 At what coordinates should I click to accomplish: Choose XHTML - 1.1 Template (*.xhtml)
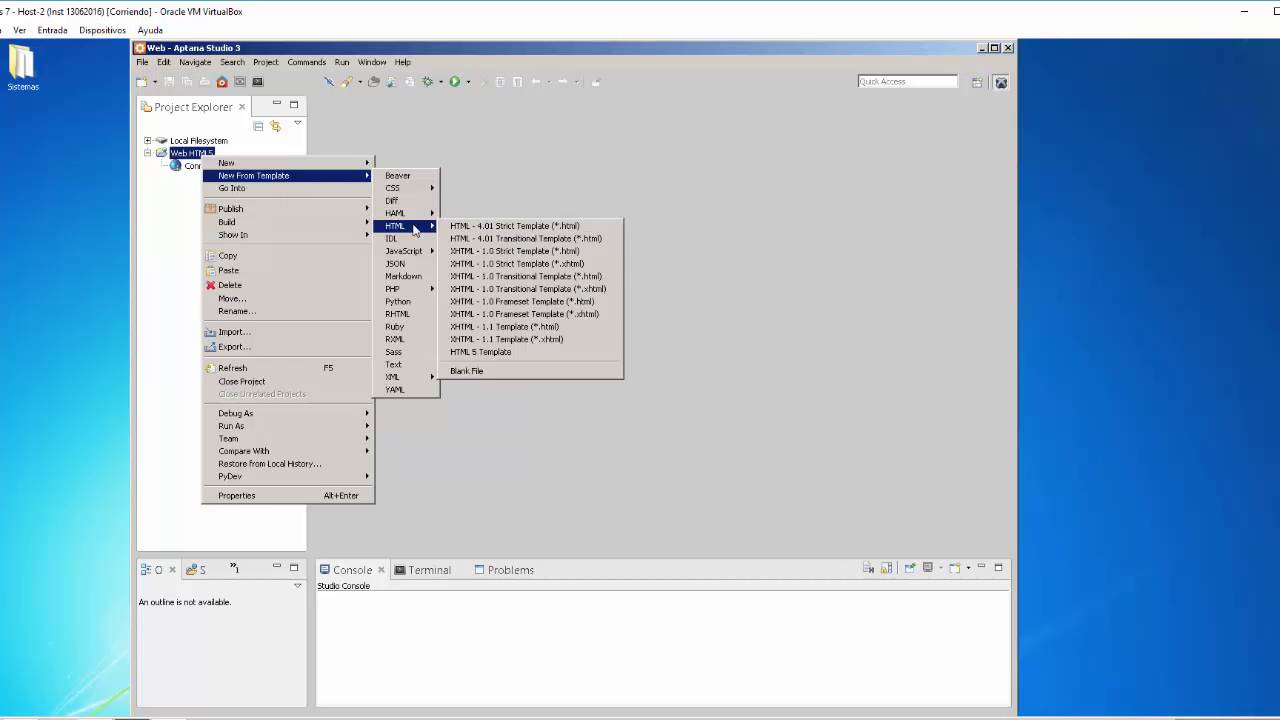[x=532, y=339]
